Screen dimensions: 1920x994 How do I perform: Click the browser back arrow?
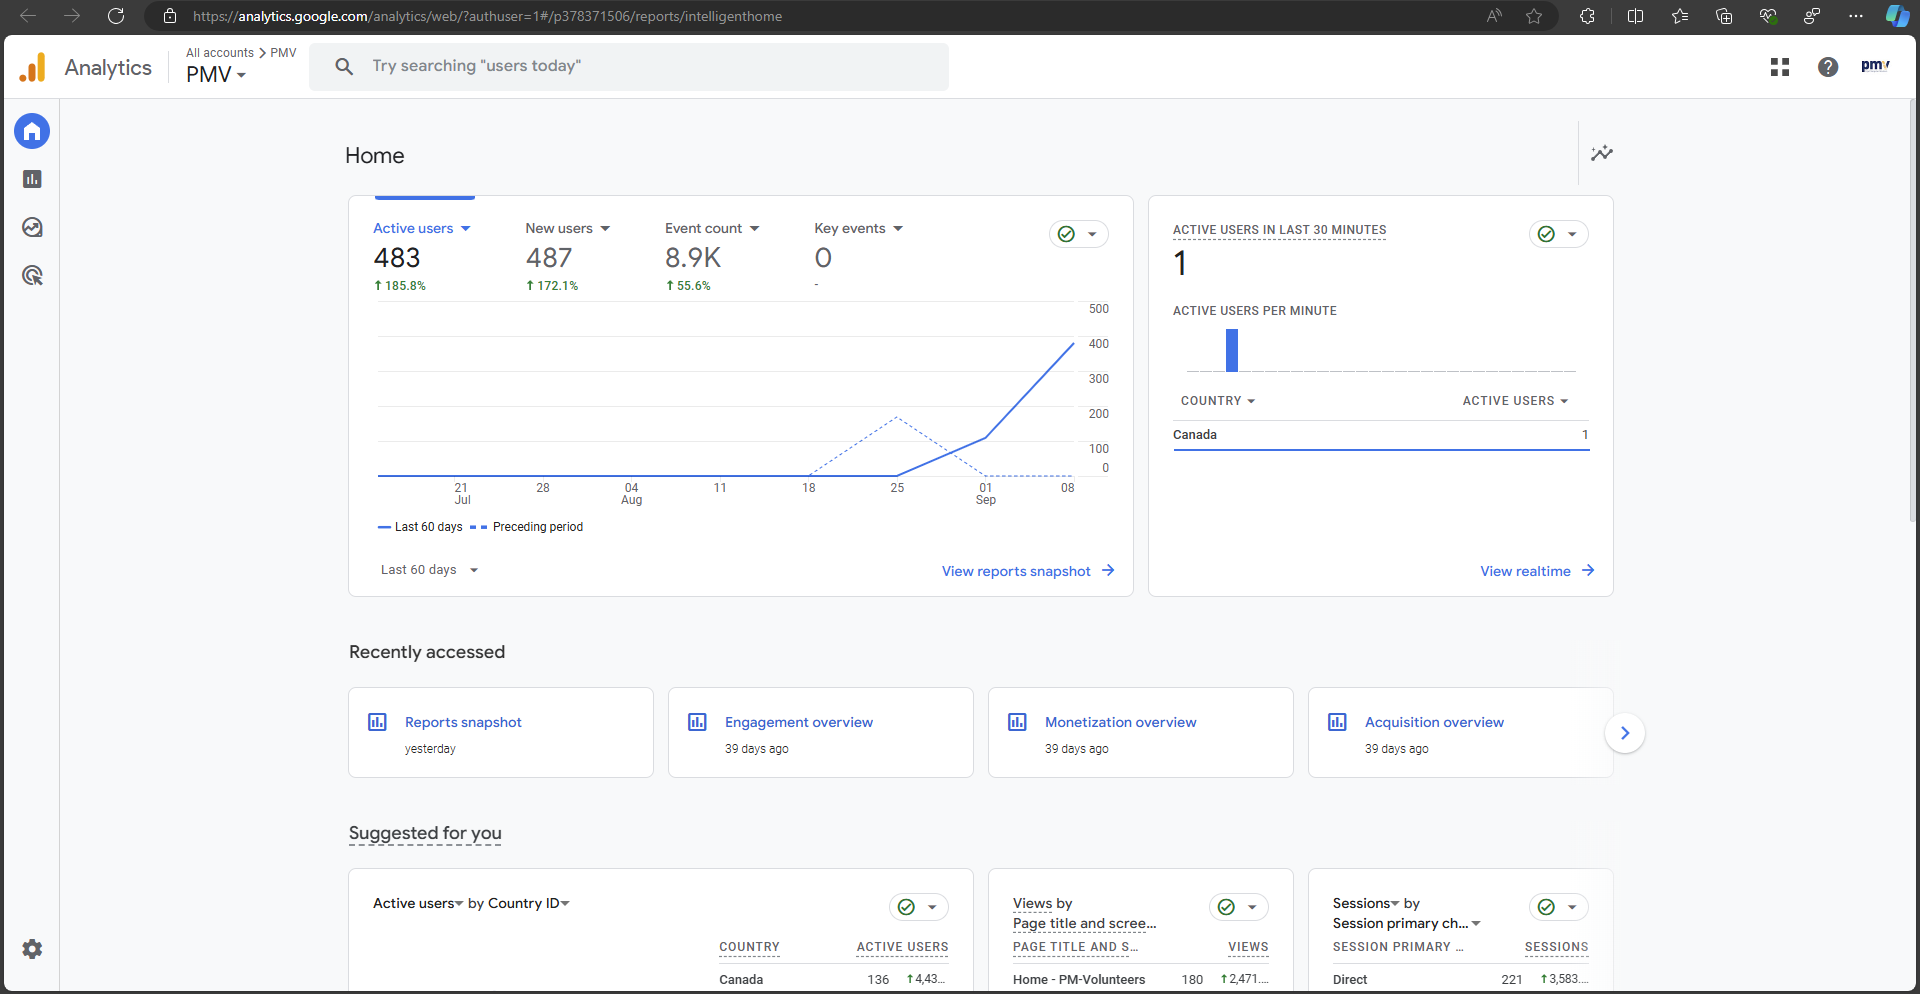pyautogui.click(x=28, y=16)
